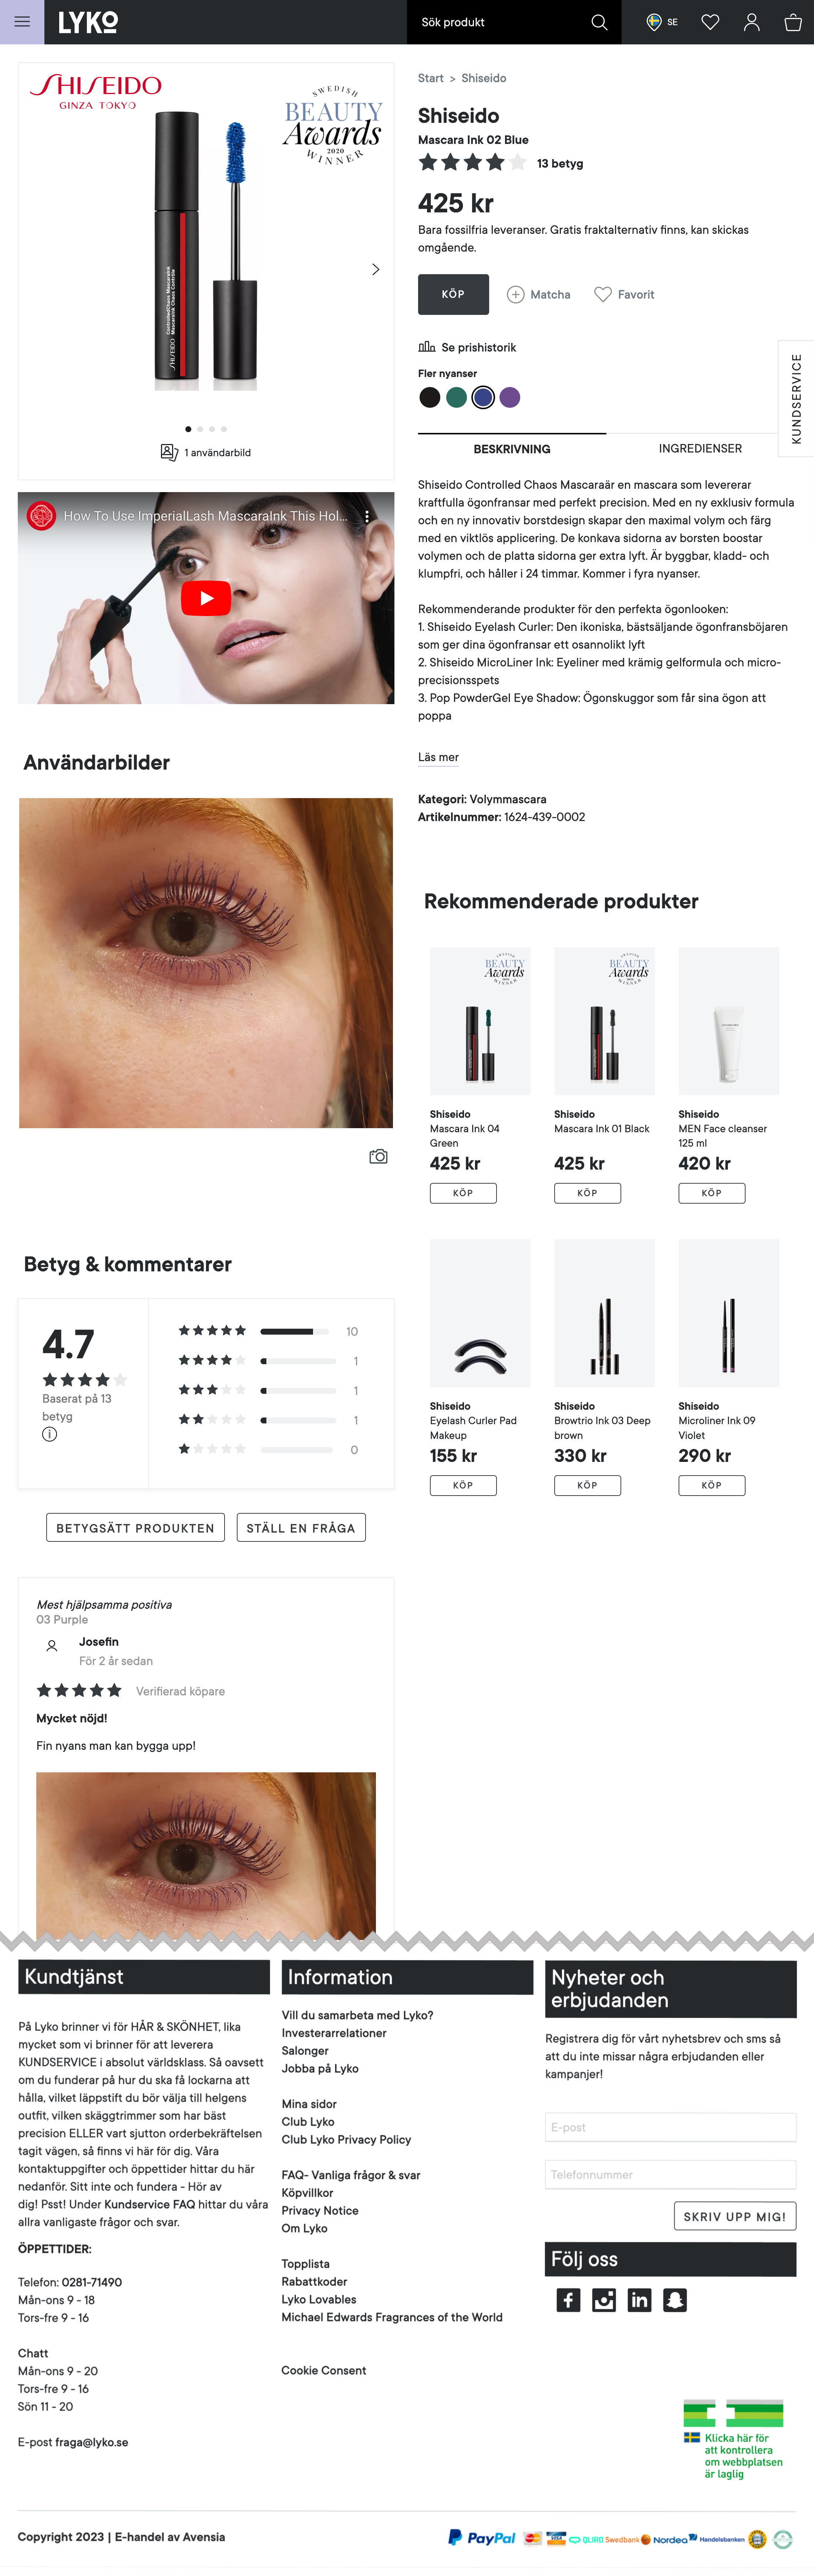Click the main KÖP button
This screenshot has width=814, height=2576.
(453, 294)
